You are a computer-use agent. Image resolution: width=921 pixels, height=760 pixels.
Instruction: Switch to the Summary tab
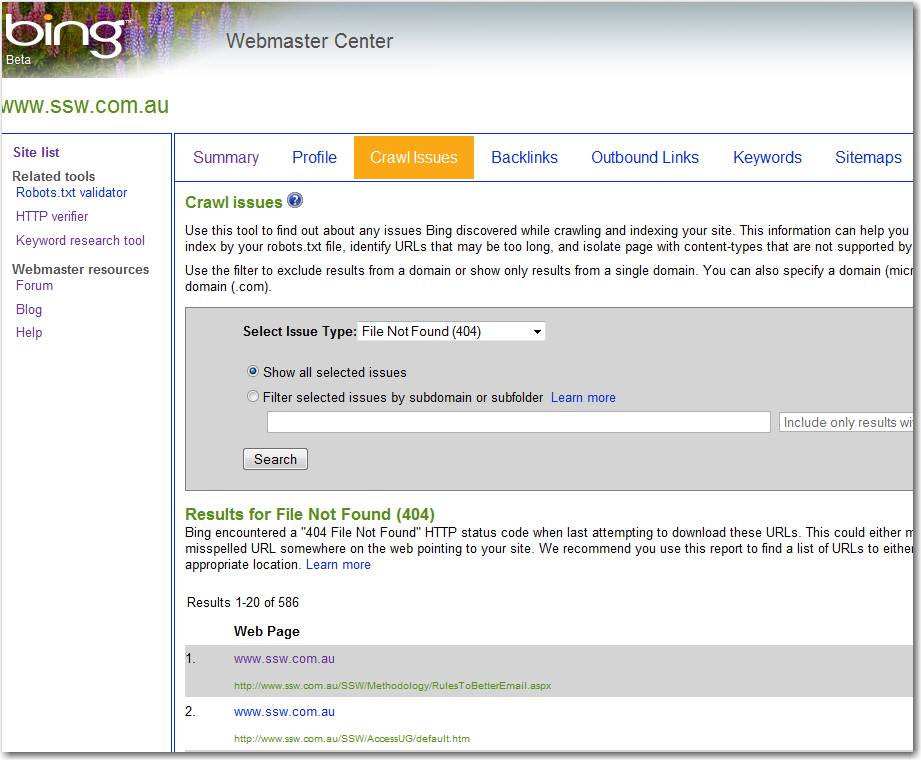click(x=226, y=157)
